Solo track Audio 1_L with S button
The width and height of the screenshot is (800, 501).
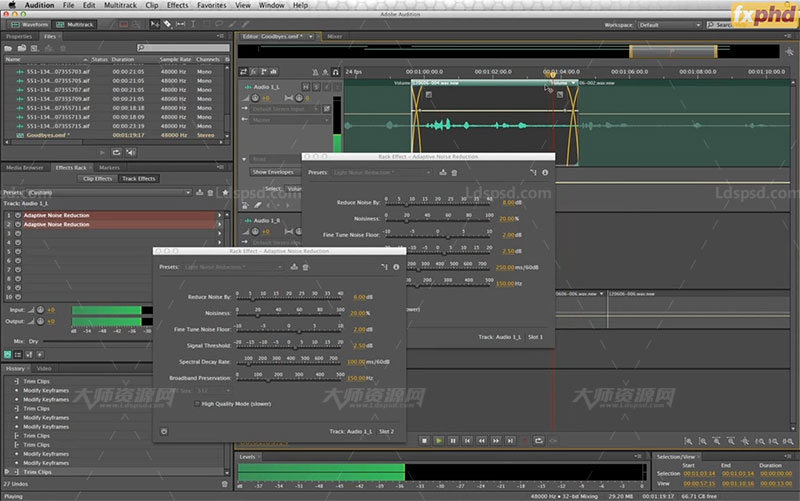316,87
